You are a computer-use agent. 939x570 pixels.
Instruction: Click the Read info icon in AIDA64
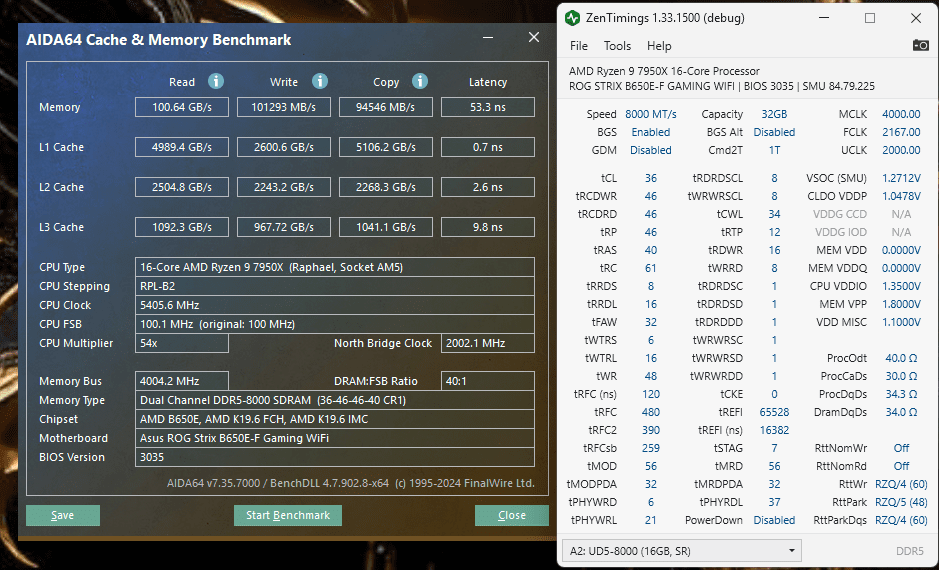click(216, 81)
